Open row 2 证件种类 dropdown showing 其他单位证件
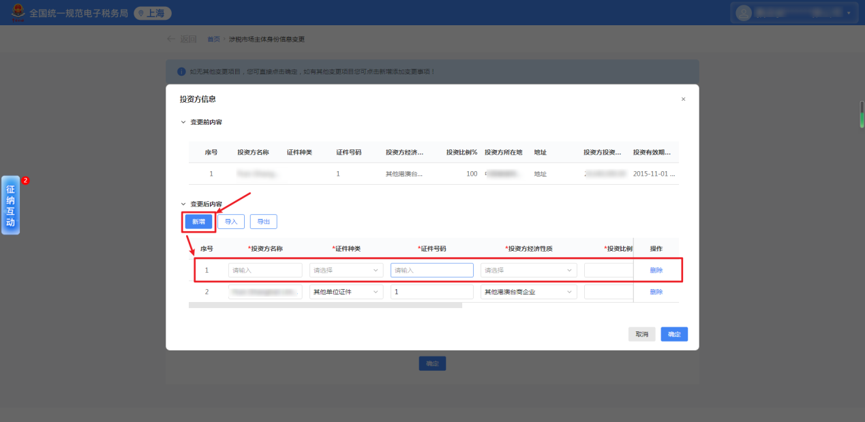The height and width of the screenshot is (422, 865). (346, 292)
